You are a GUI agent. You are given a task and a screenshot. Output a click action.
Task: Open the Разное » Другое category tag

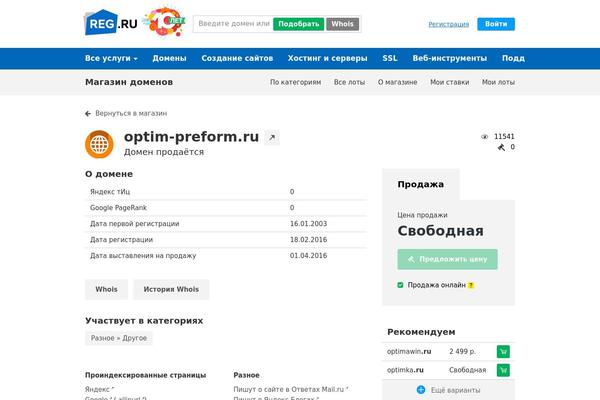pos(119,338)
